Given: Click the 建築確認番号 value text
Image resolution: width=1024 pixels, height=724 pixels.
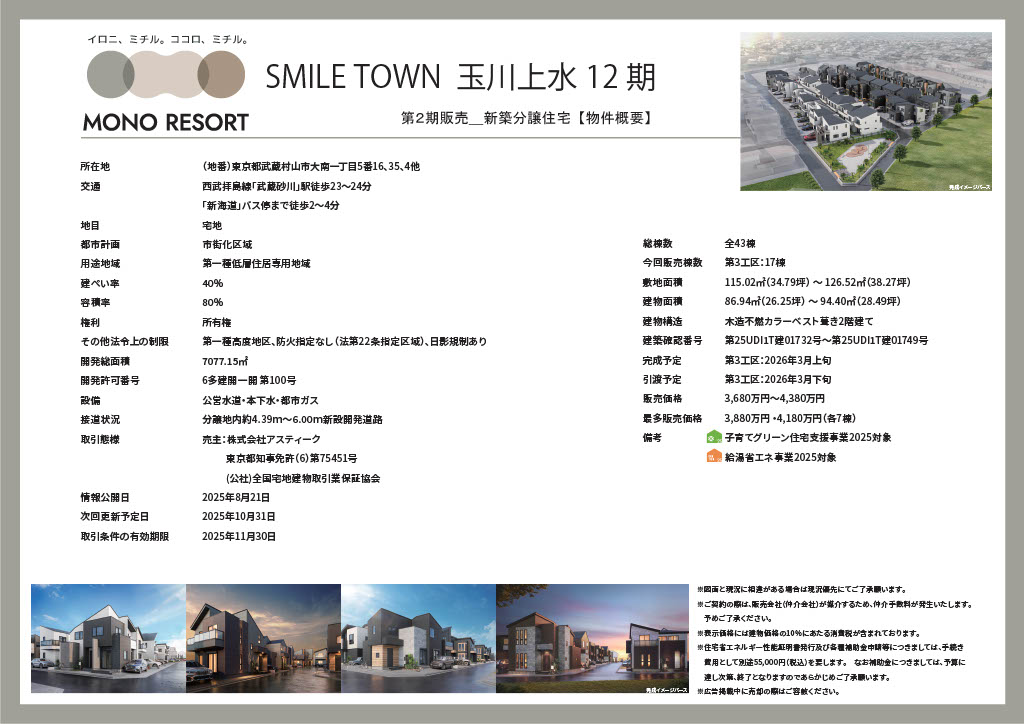Looking at the screenshot, I should [826, 341].
